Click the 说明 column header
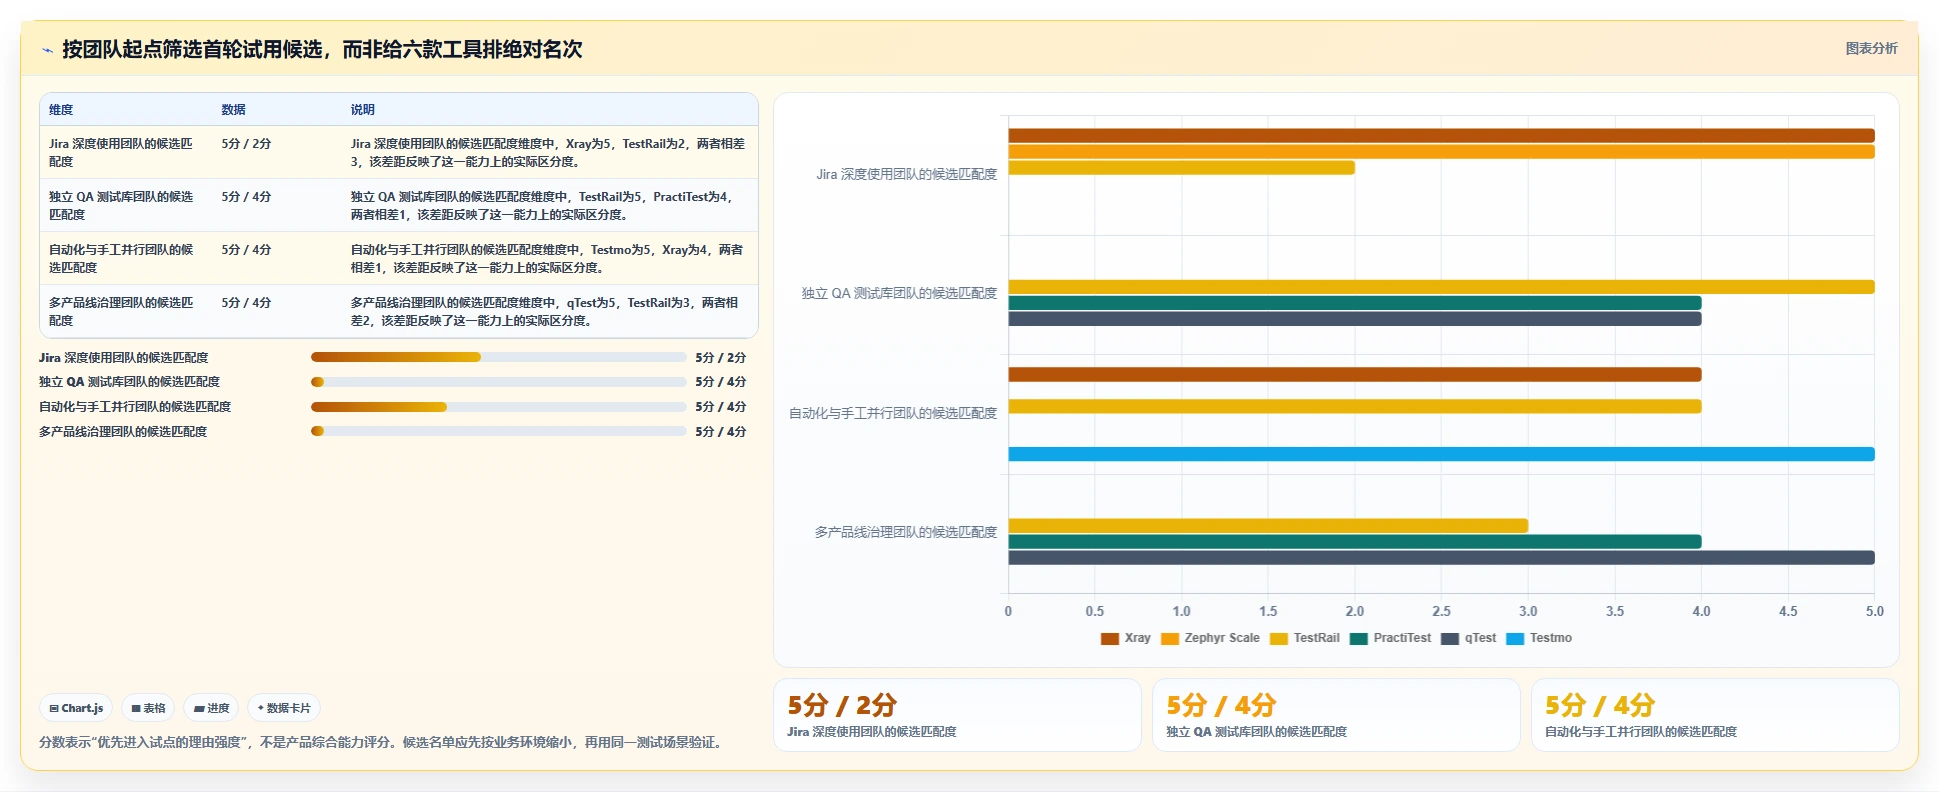Screen dimensions: 1939x792 (363, 110)
